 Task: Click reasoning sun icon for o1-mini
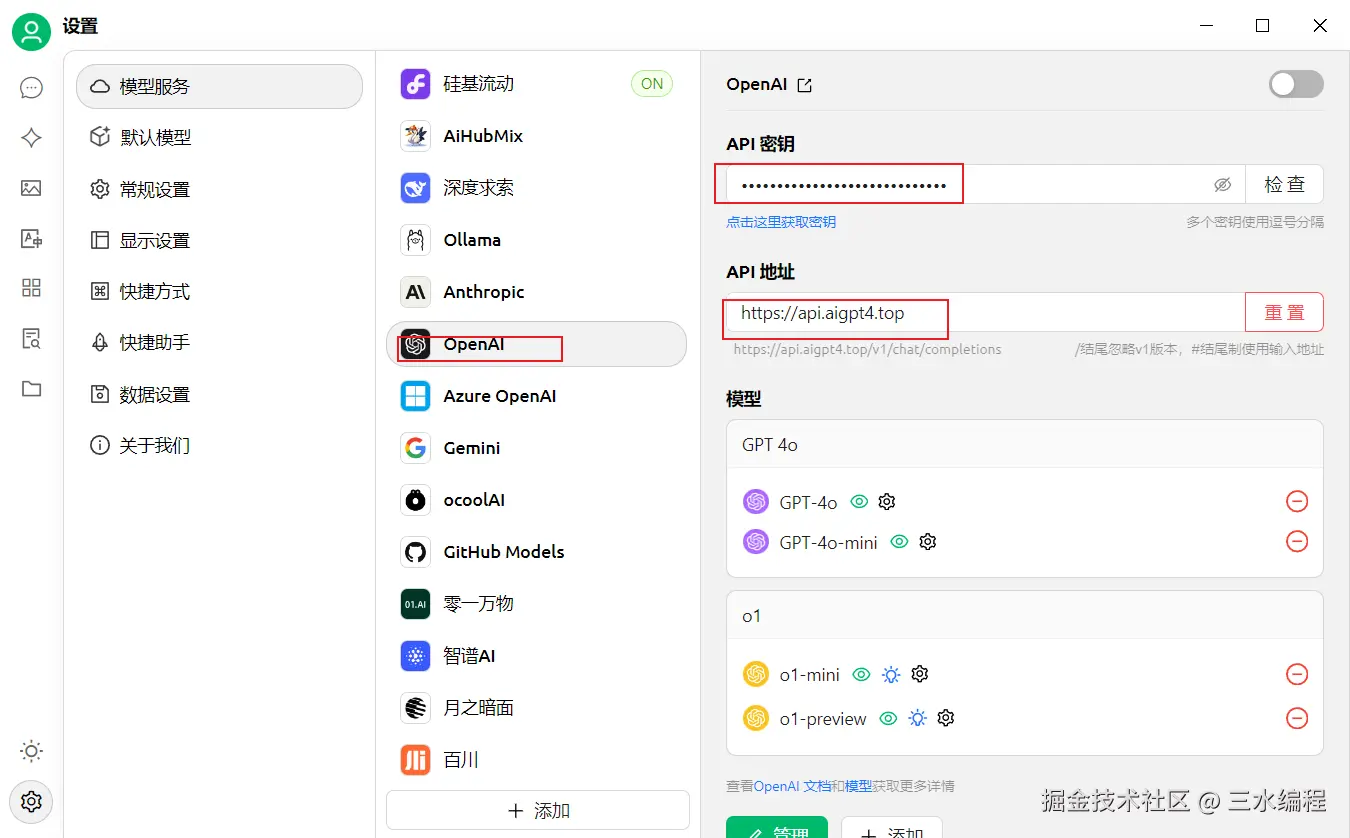891,675
